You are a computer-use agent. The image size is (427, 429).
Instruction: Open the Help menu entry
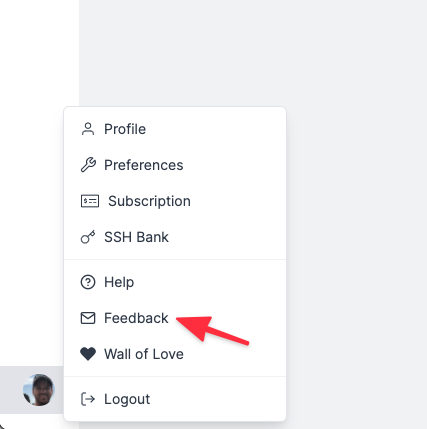point(175,282)
